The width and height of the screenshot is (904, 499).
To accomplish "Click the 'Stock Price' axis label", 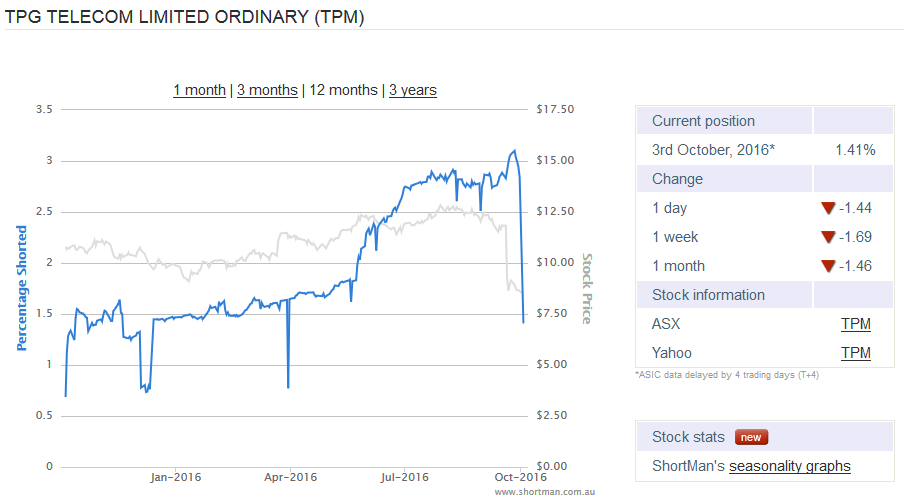I will tap(587, 289).
